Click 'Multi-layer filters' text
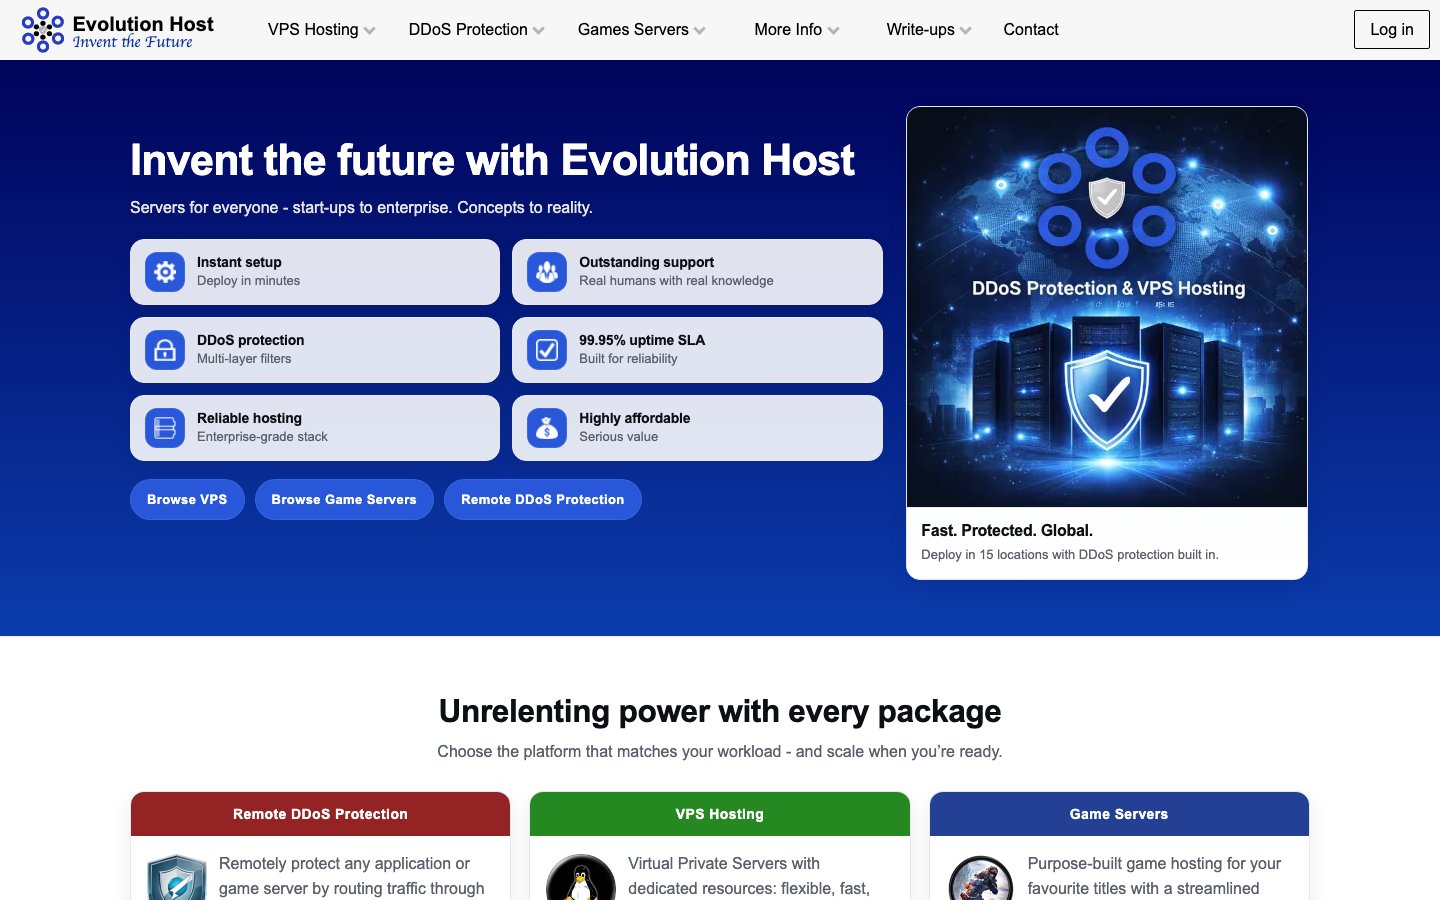 click(x=244, y=359)
